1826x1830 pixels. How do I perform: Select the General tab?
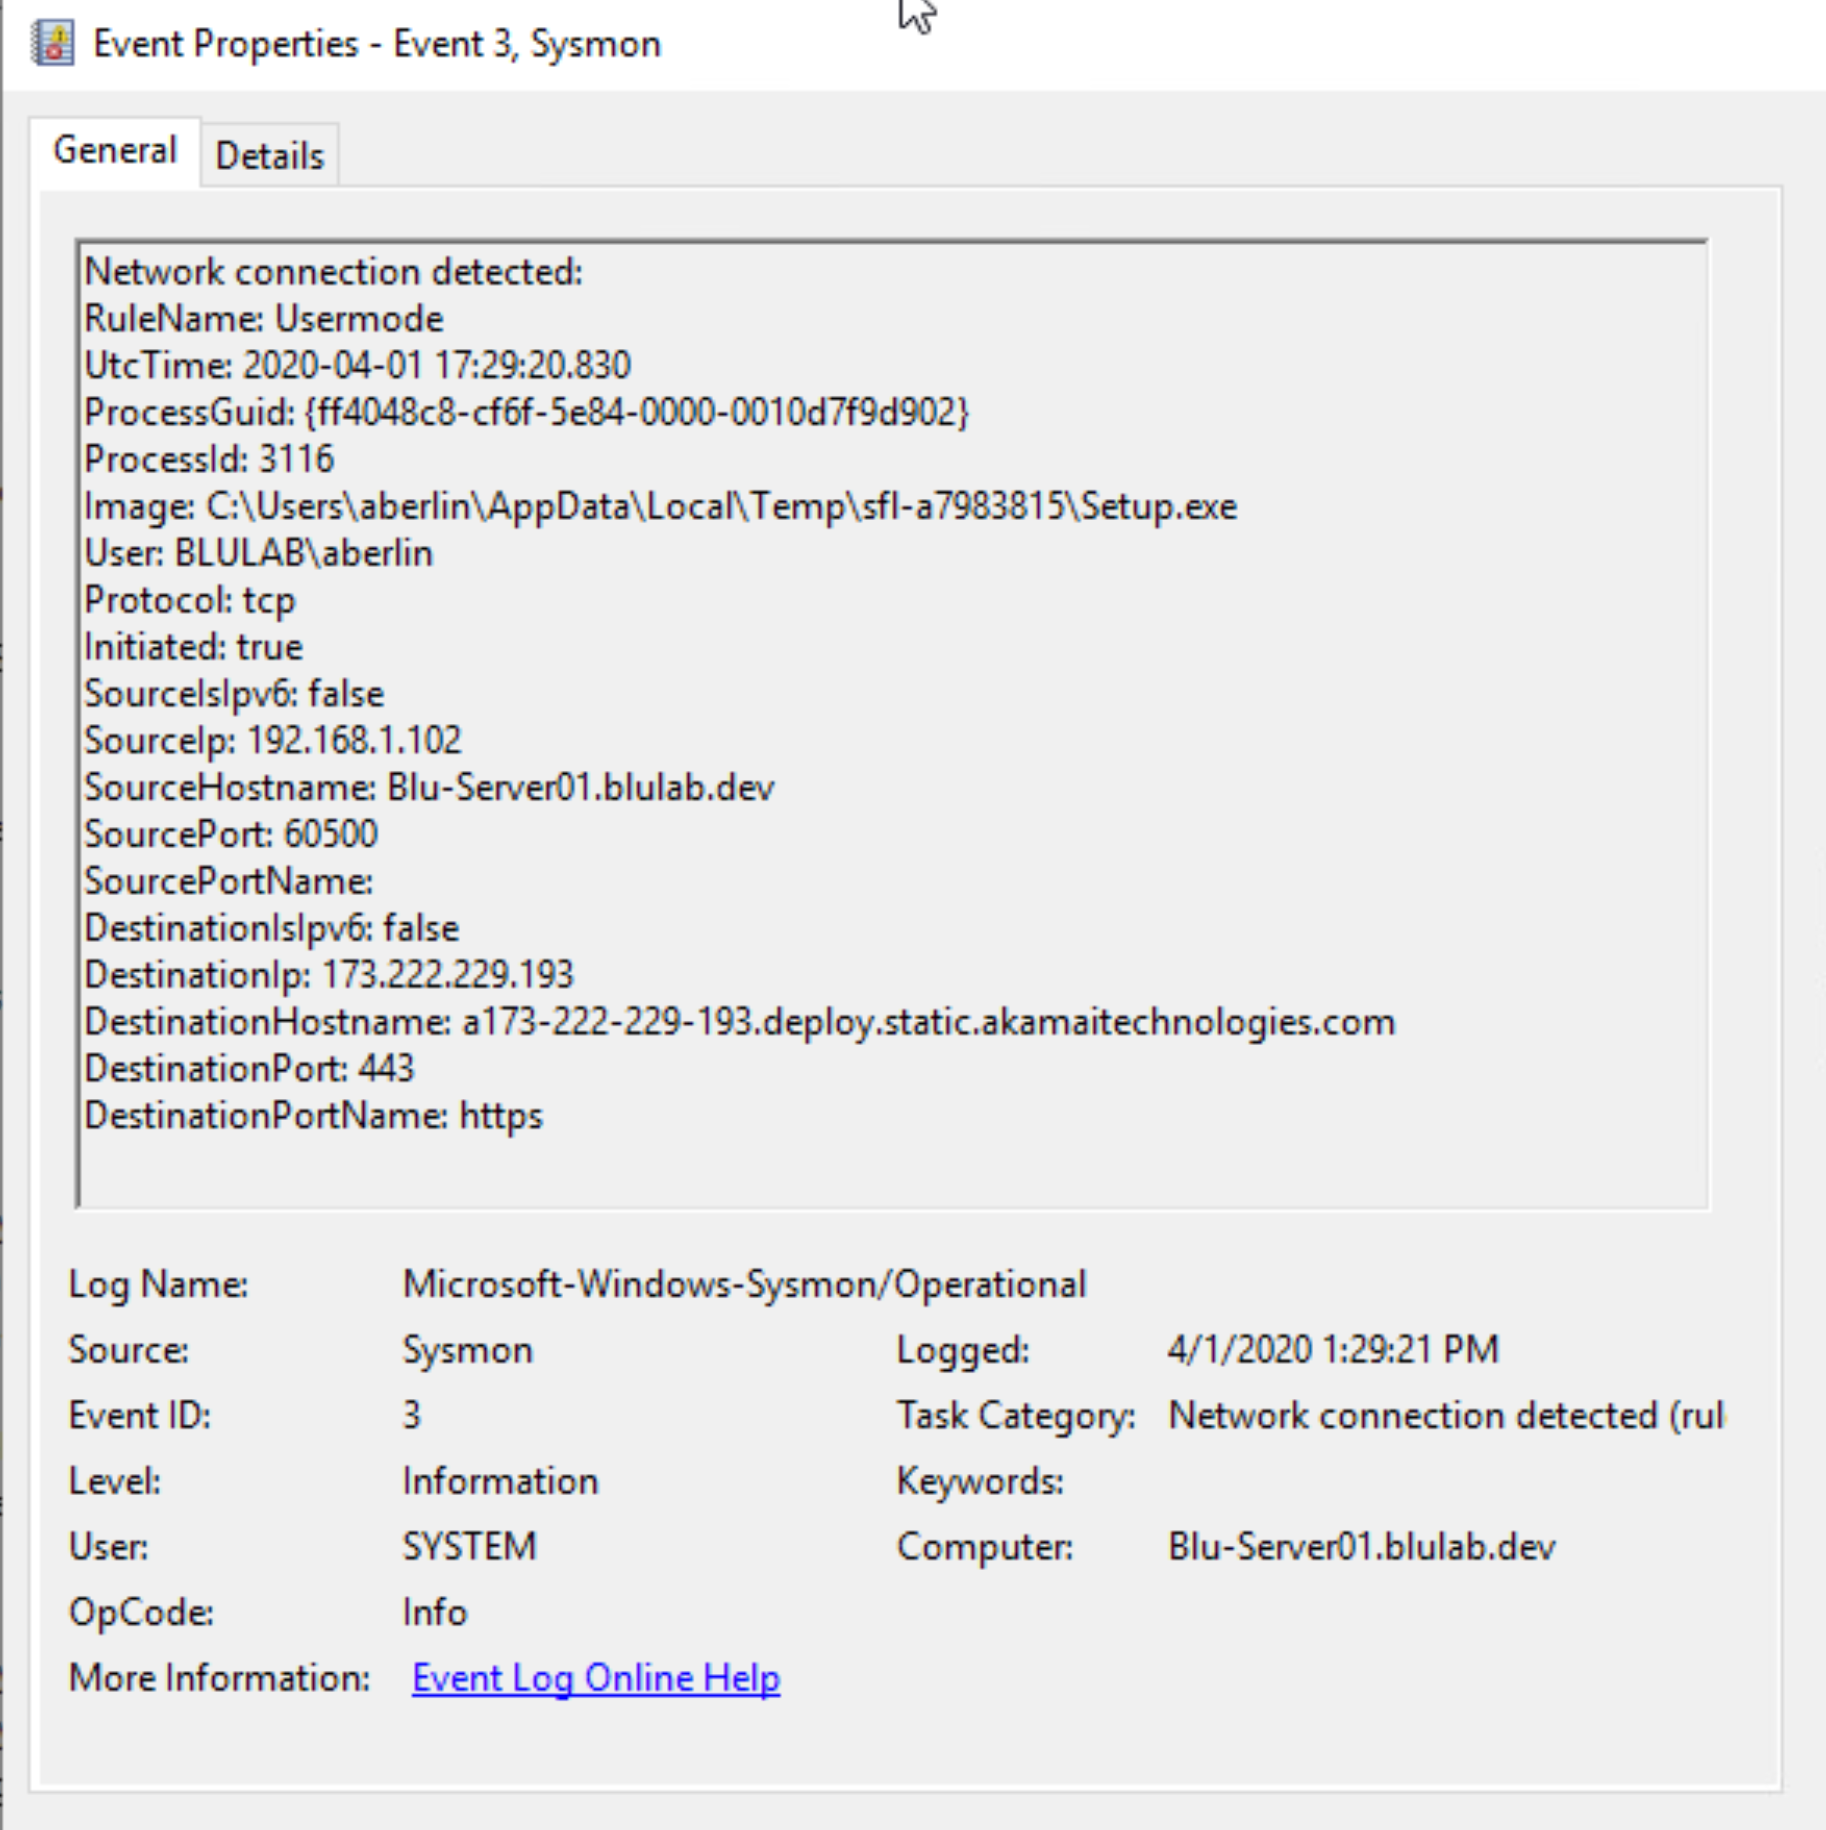click(x=116, y=149)
